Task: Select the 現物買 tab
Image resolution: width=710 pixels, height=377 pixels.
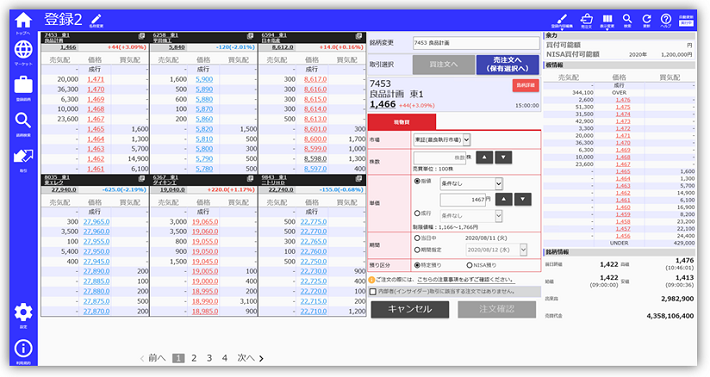Action: click(x=402, y=122)
